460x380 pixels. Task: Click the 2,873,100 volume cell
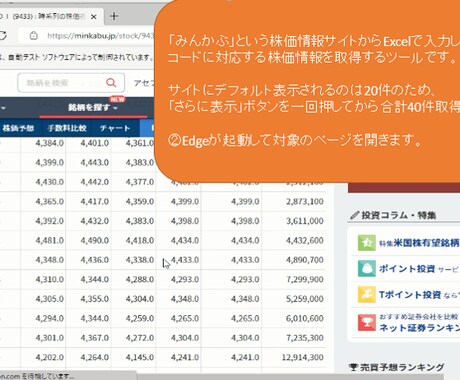click(x=305, y=201)
